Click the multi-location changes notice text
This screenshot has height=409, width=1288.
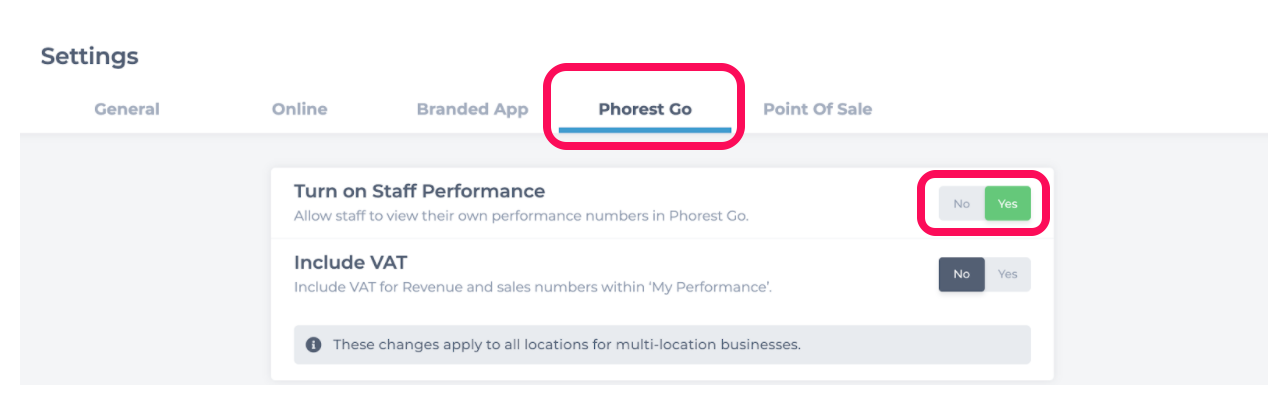pyautogui.click(x=567, y=345)
